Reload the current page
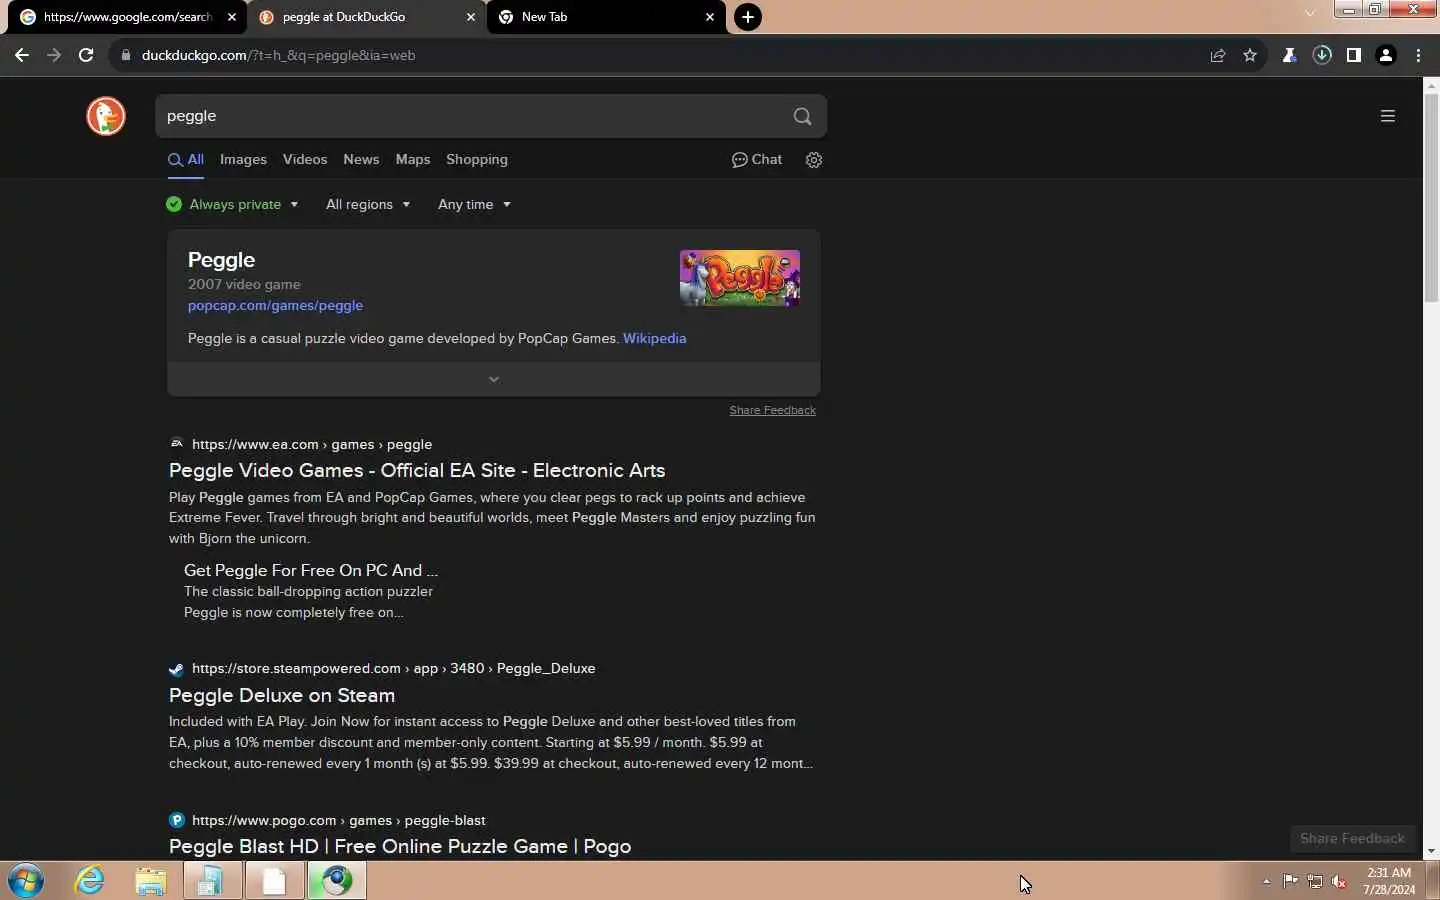 86,55
